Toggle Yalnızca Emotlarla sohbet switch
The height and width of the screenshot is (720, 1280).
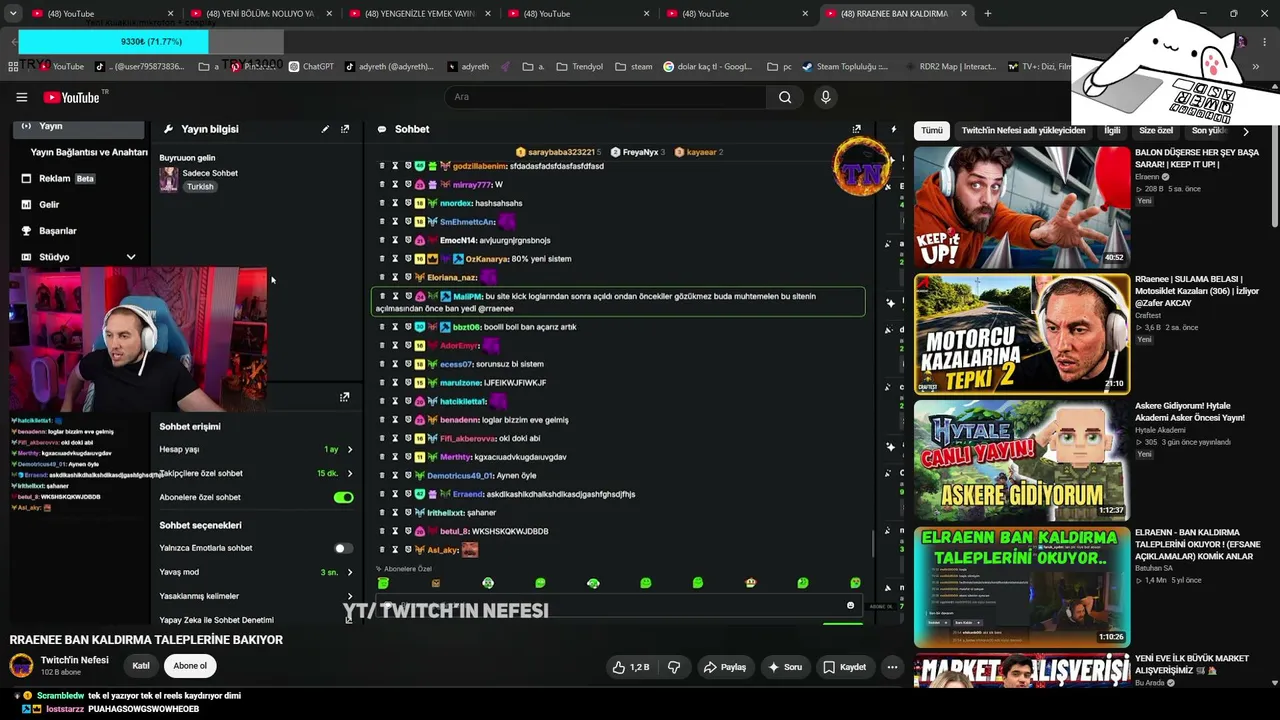click(x=343, y=548)
